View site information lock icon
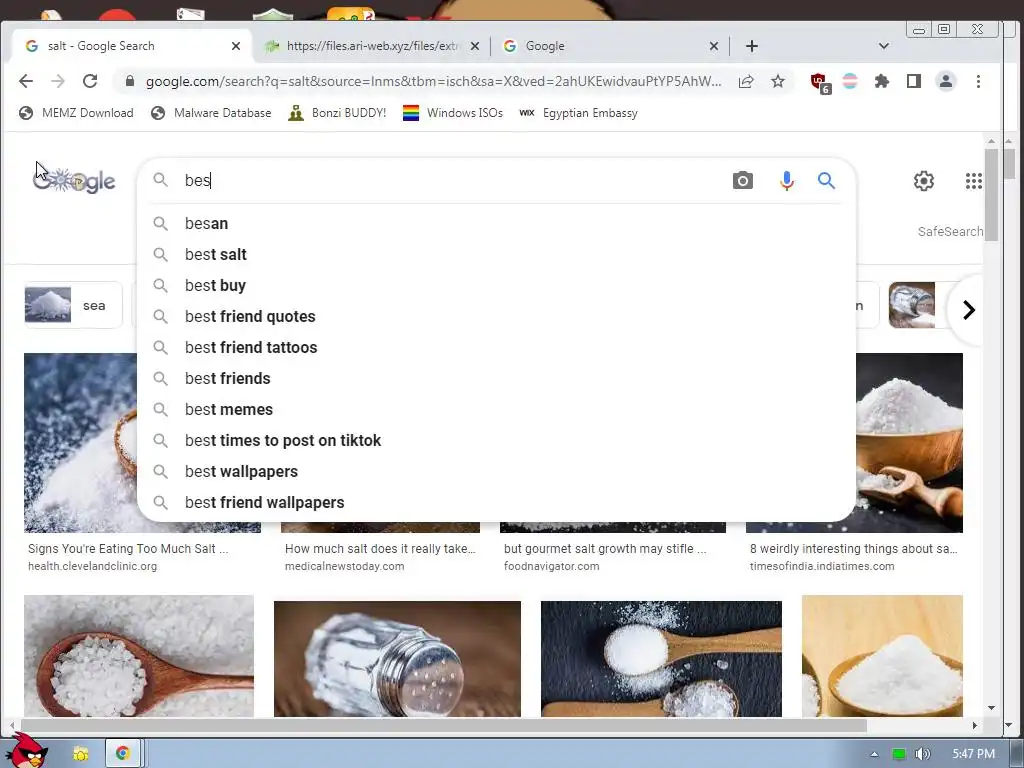1024x768 pixels. [x=129, y=81]
